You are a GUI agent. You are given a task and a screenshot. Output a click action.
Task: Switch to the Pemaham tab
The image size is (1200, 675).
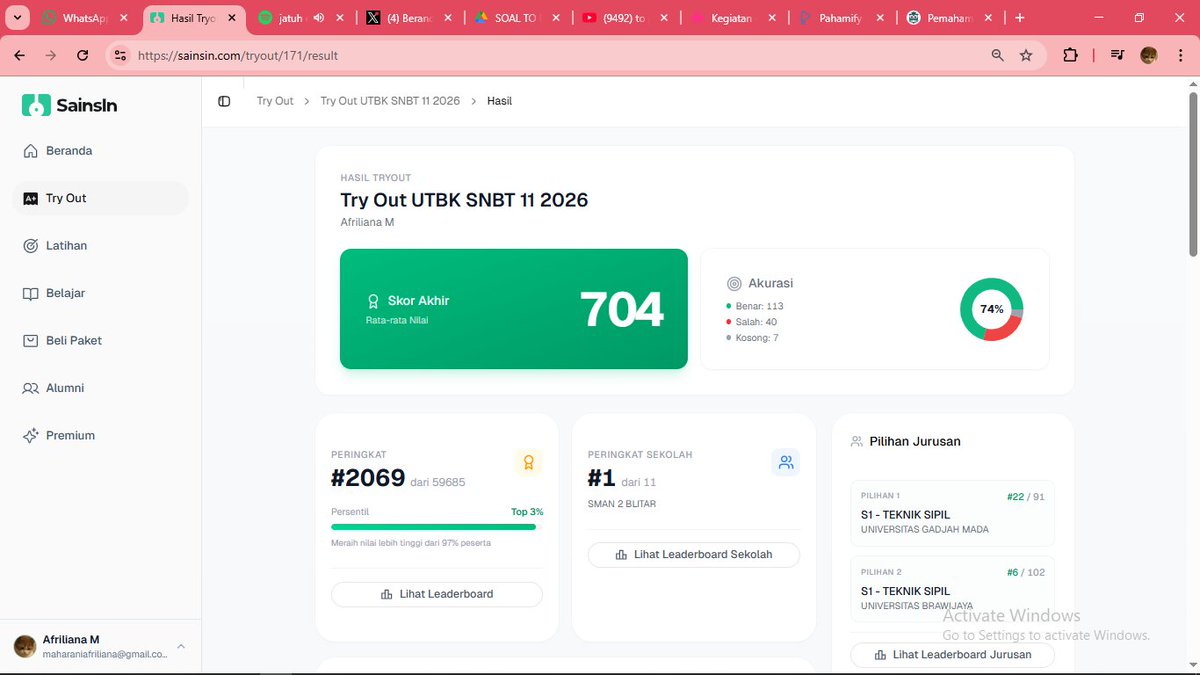click(950, 18)
